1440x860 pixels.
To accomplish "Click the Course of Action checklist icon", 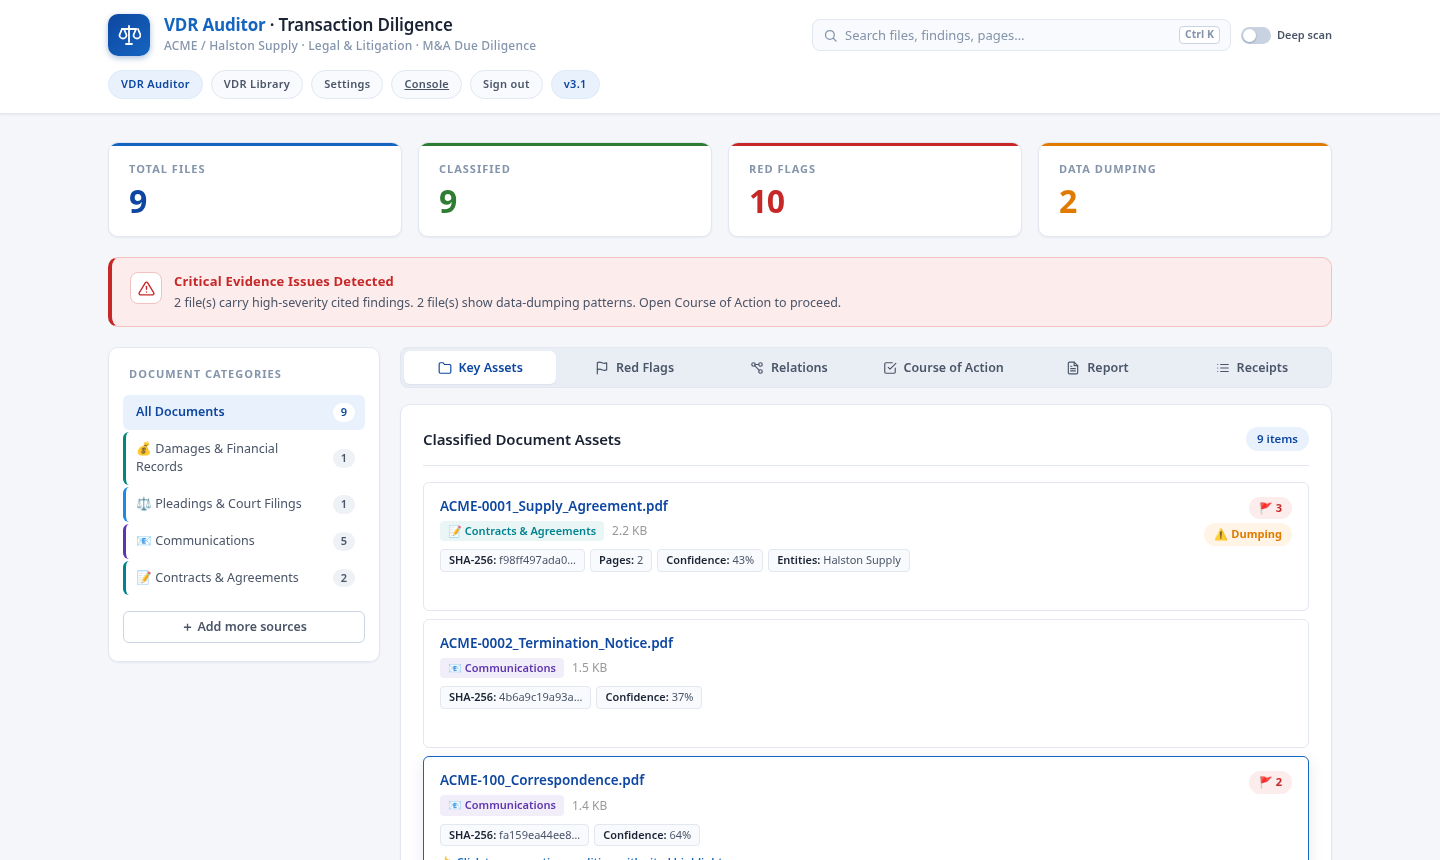I will pos(890,368).
